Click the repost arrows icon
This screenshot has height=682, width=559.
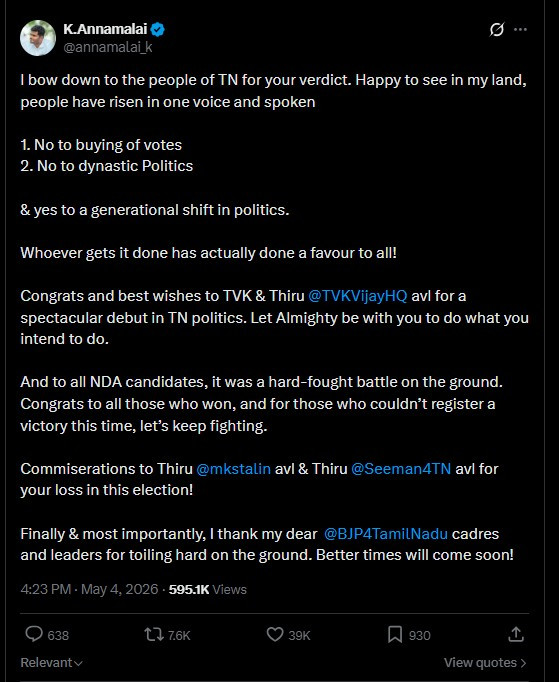(x=154, y=635)
